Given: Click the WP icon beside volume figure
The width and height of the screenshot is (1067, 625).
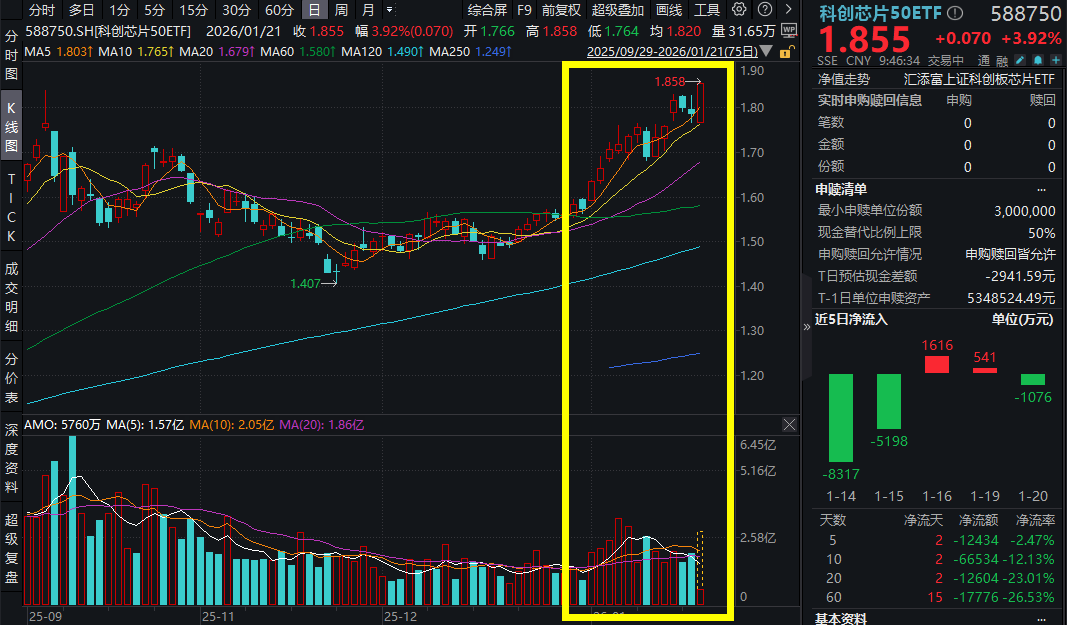Looking at the screenshot, I should tap(790, 31).
